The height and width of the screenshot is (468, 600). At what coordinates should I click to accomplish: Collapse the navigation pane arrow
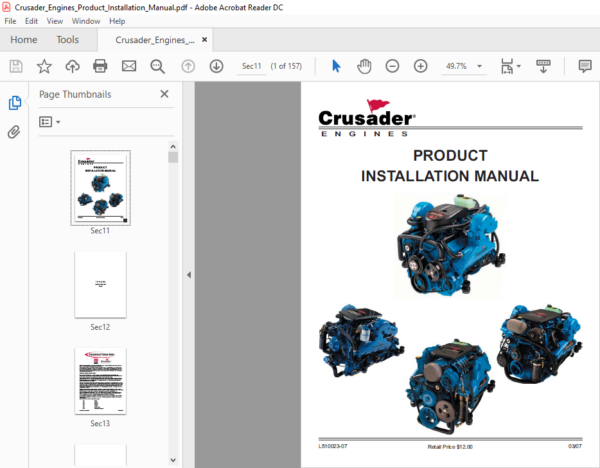[189, 275]
